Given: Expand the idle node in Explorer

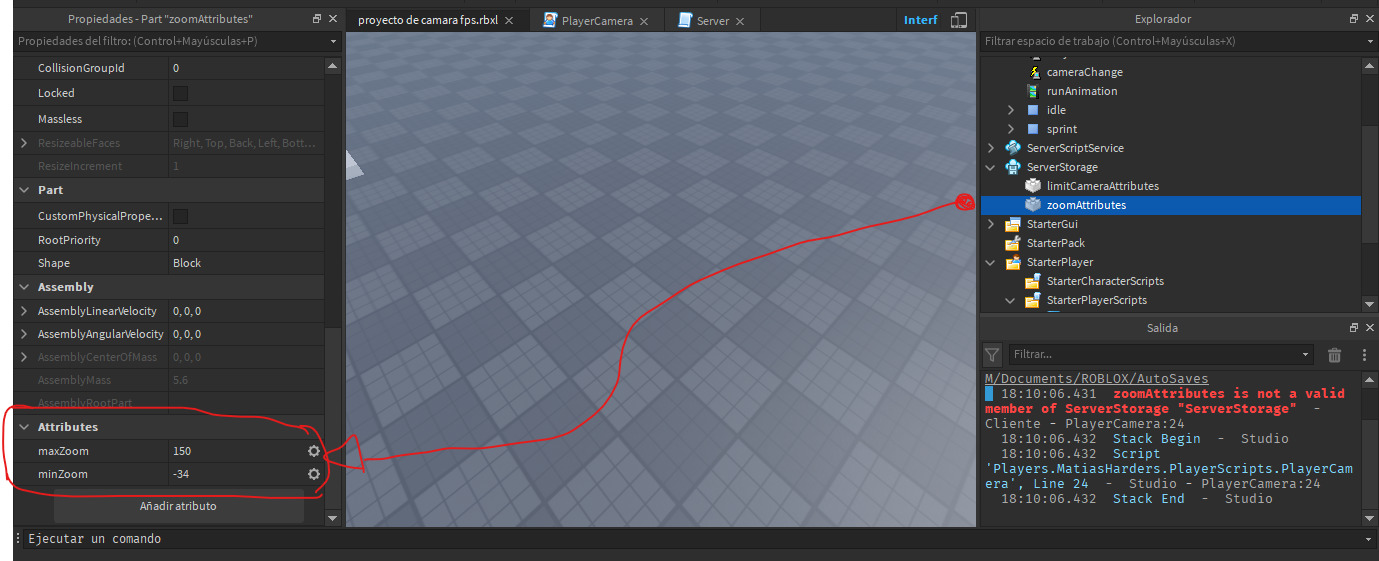Looking at the screenshot, I should pos(1010,110).
